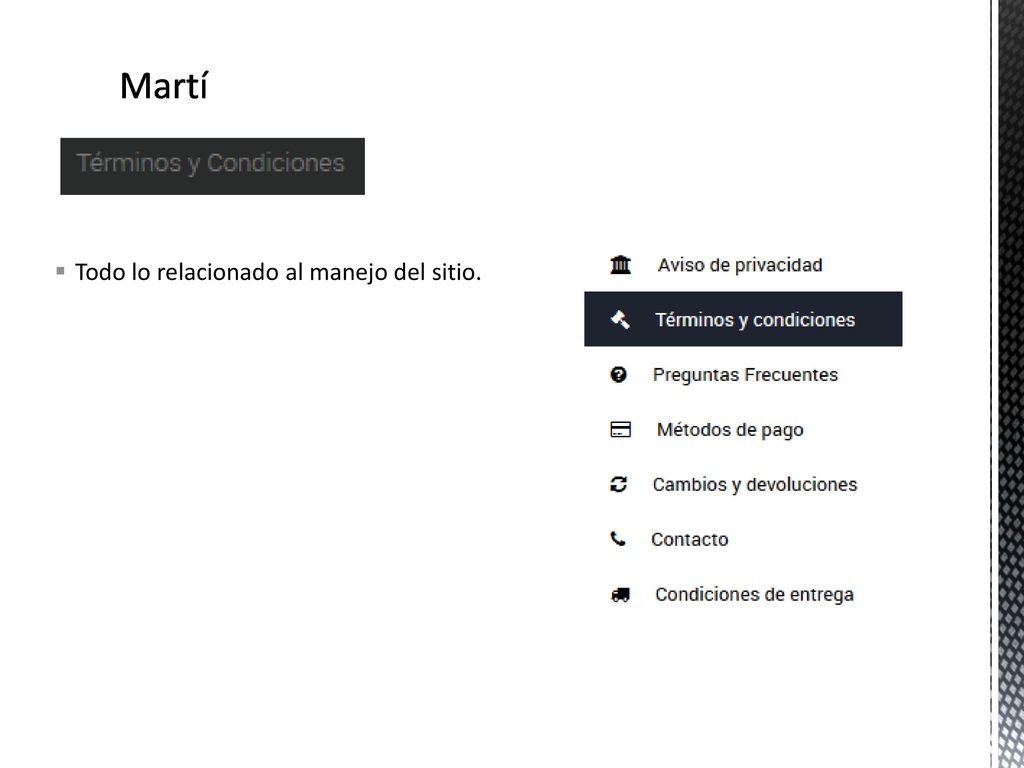This screenshot has width=1024, height=768.
Task: Click the refresh arrows icon for Cambios y devoluciones
Action: point(618,484)
